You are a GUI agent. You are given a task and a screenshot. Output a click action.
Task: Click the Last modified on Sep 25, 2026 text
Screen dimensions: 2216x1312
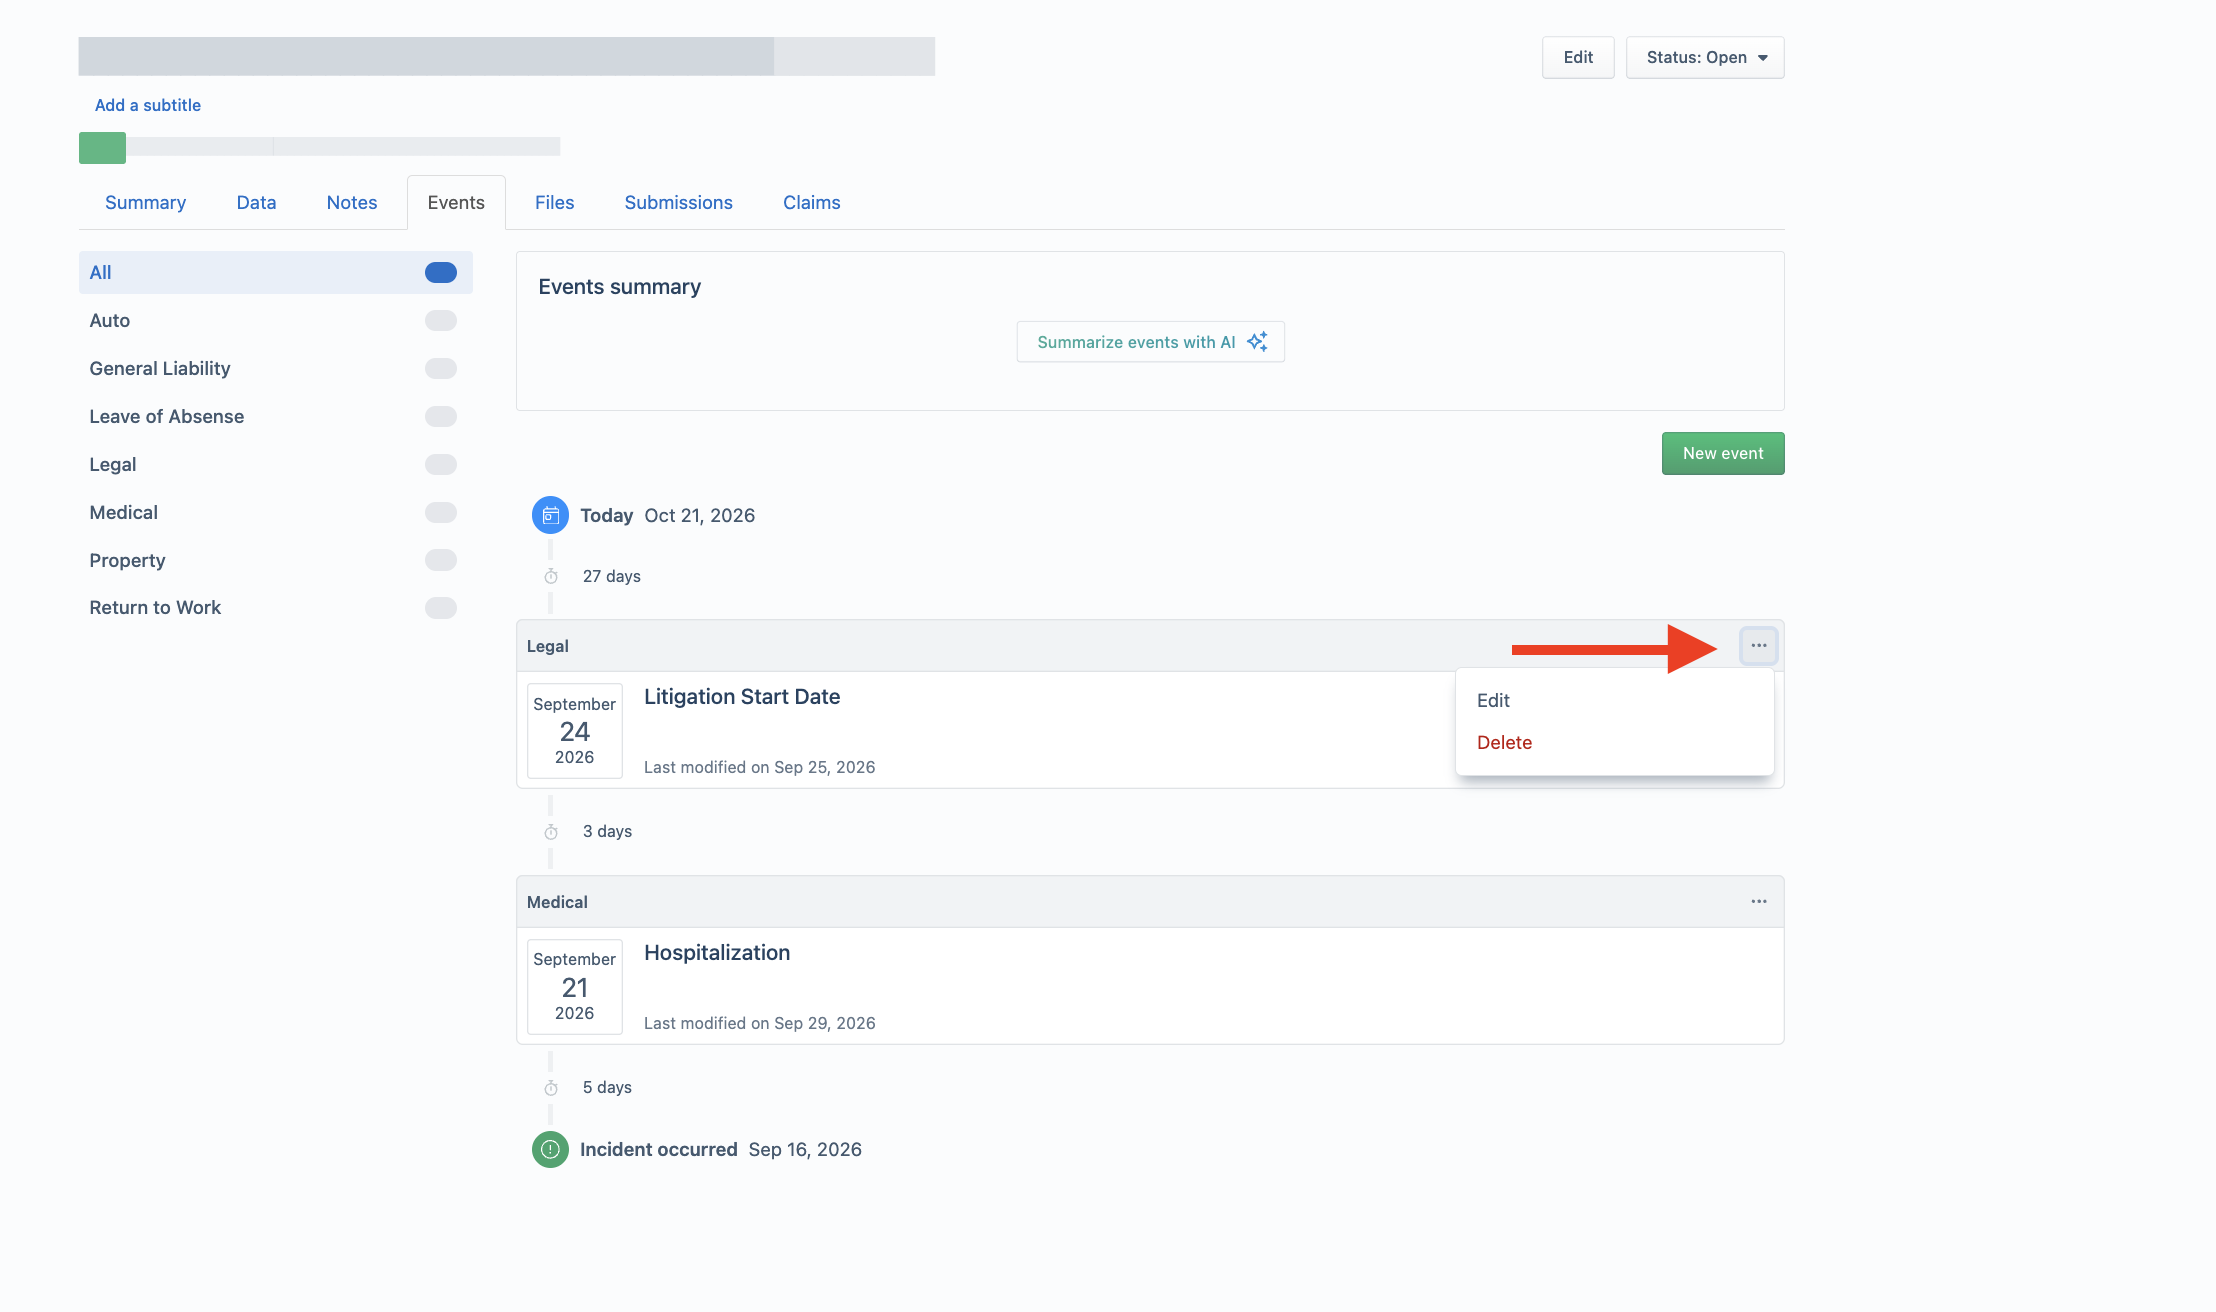click(x=760, y=768)
